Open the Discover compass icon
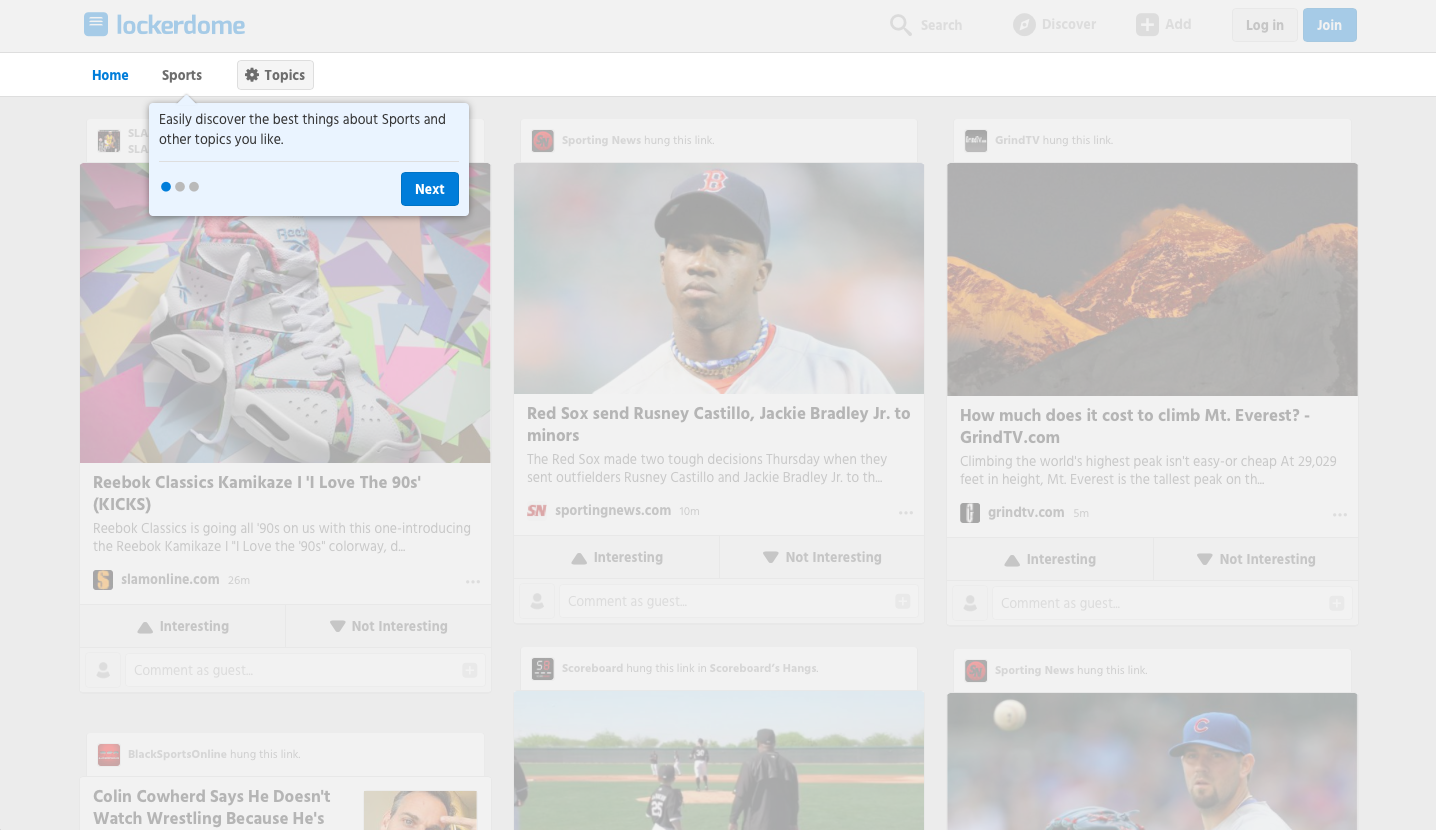 click(x=1024, y=25)
